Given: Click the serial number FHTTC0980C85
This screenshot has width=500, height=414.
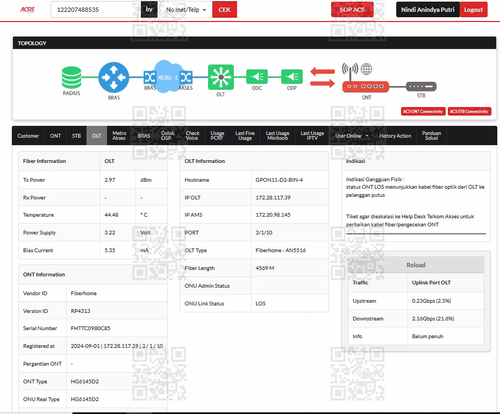Looking at the screenshot, I should 90,328.
